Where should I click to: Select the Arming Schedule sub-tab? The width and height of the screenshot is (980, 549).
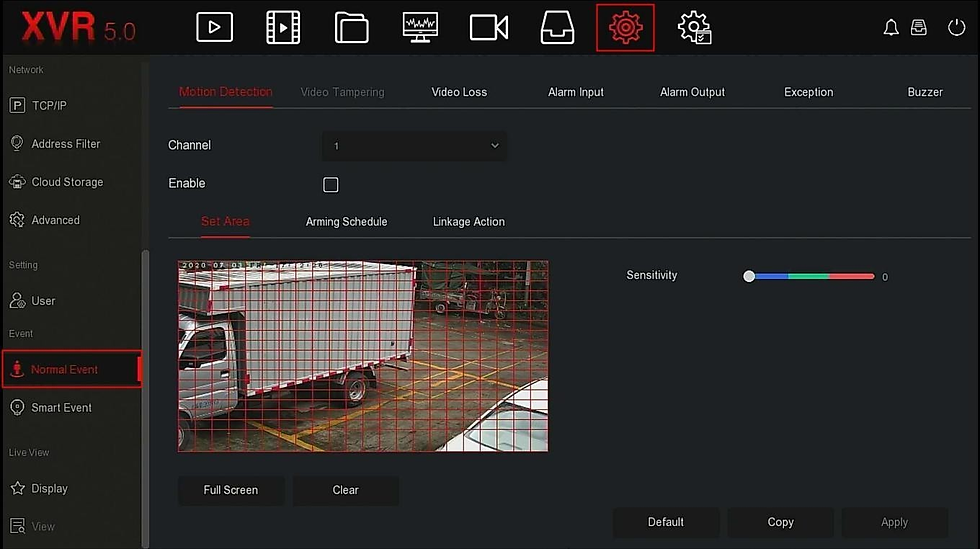click(346, 222)
